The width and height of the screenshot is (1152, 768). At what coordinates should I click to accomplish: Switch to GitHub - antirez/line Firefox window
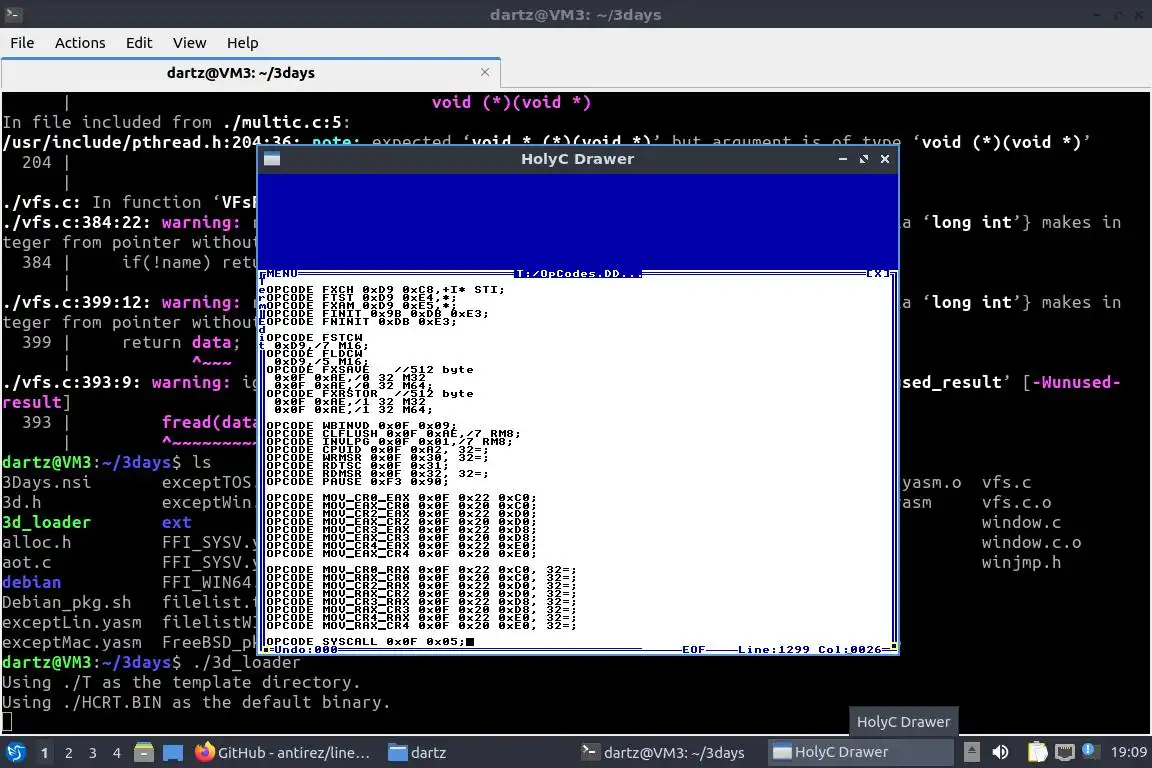pos(282,753)
